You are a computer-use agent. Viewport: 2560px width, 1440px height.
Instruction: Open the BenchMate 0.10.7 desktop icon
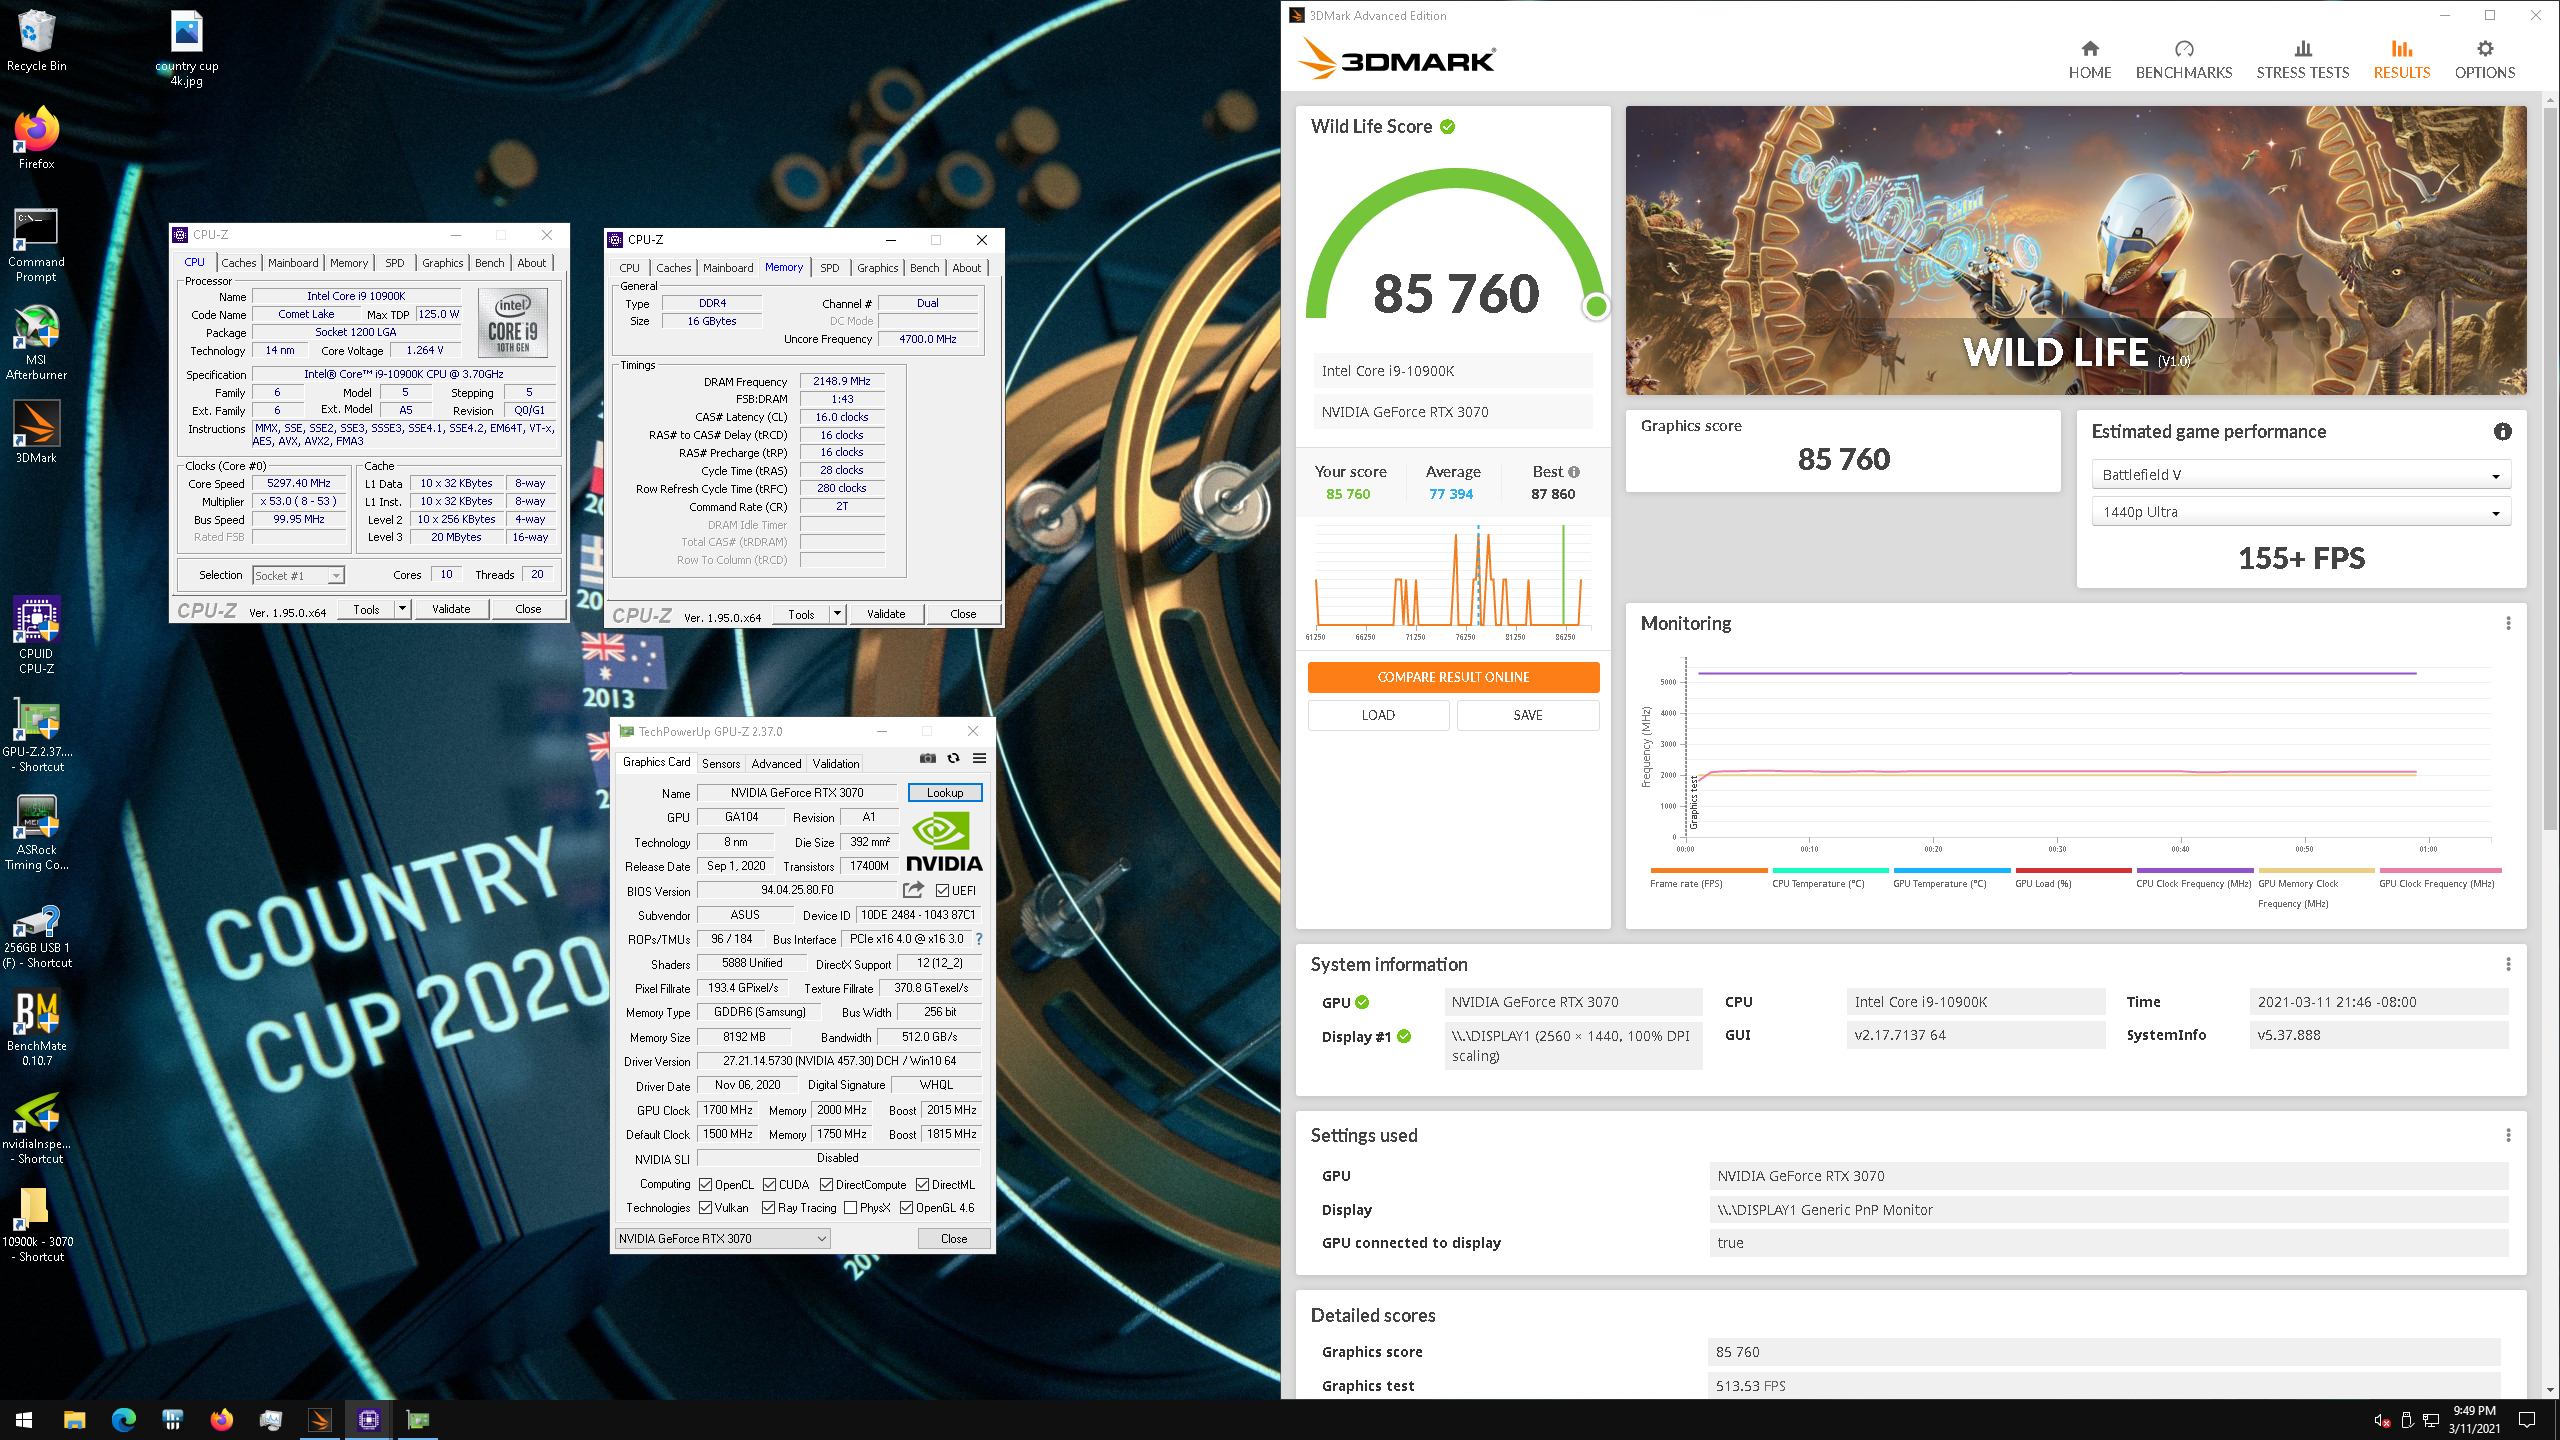[36, 1028]
